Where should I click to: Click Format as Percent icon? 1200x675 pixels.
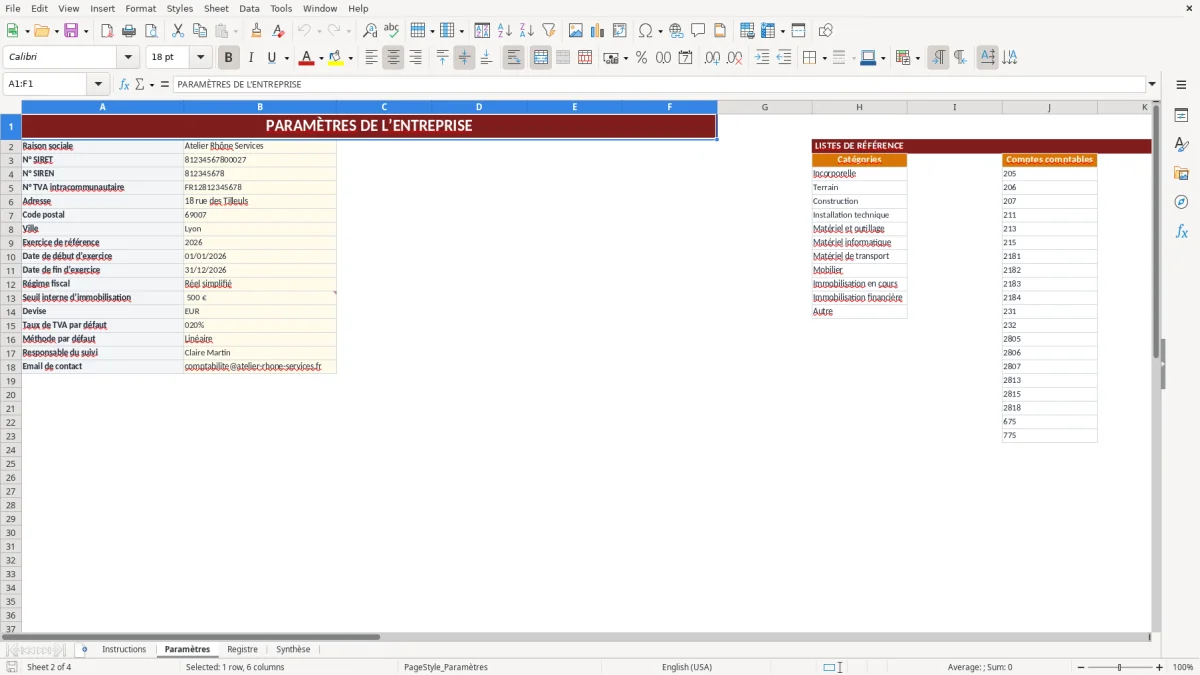coord(641,58)
